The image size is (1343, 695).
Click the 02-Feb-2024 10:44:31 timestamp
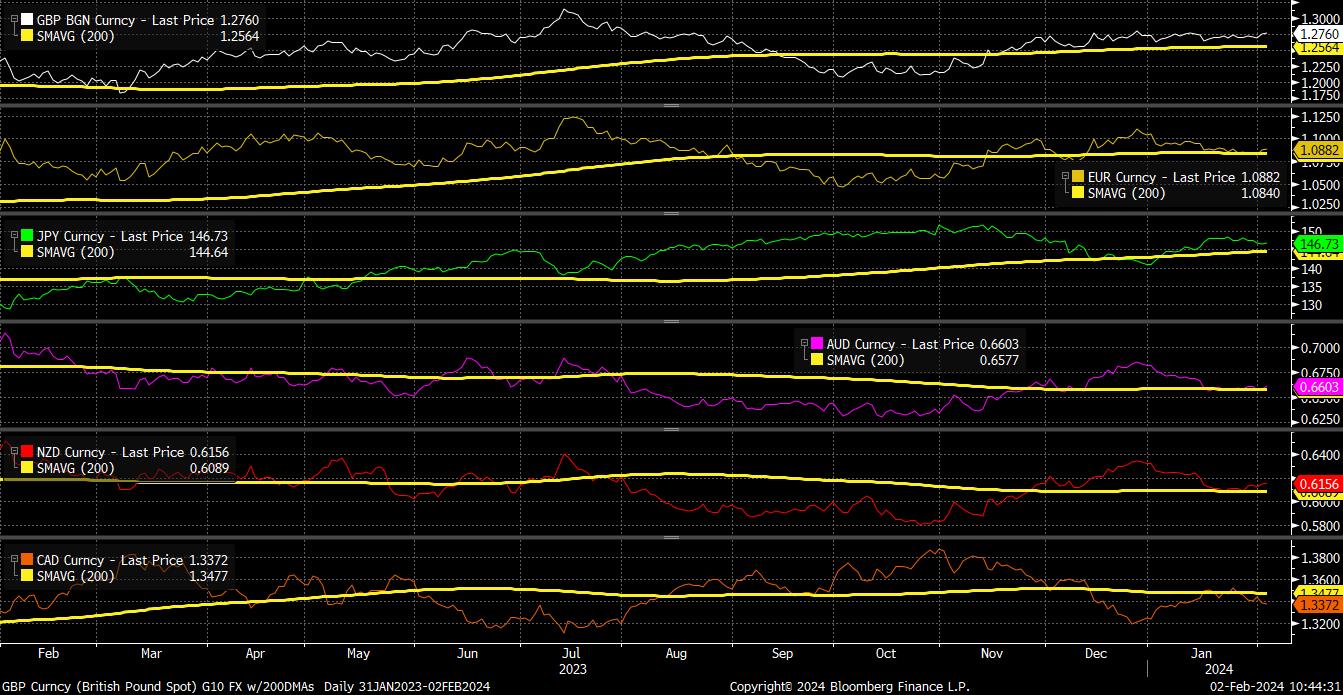coord(1273,686)
